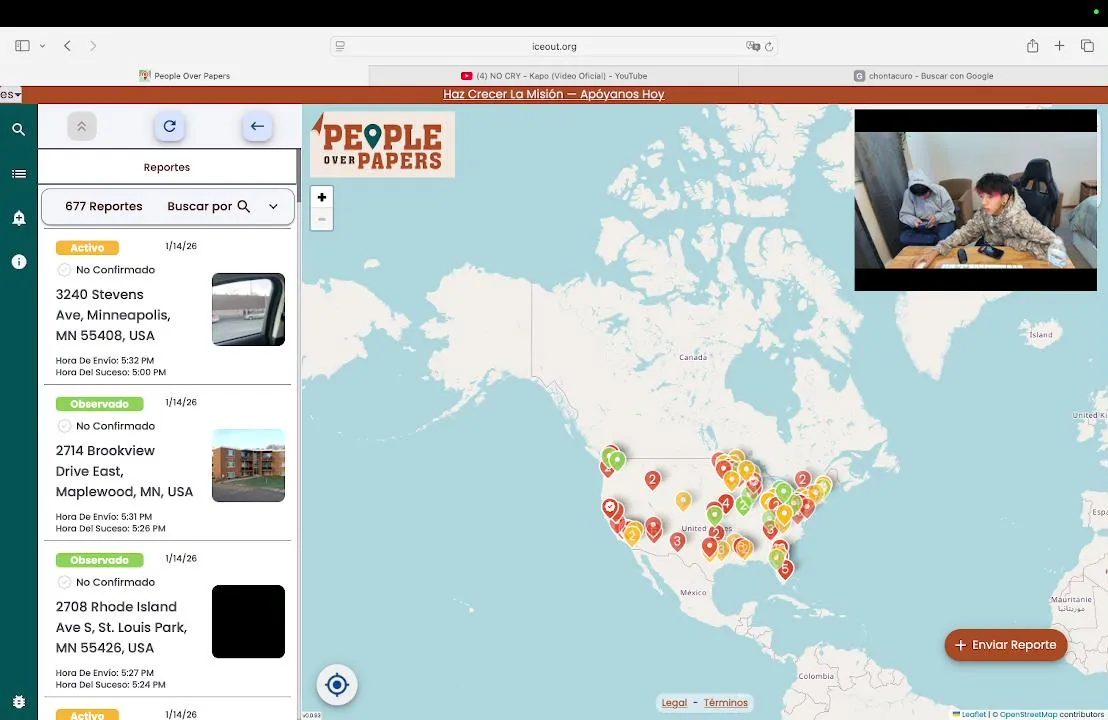Click the People Over Papers logo

click(382, 144)
